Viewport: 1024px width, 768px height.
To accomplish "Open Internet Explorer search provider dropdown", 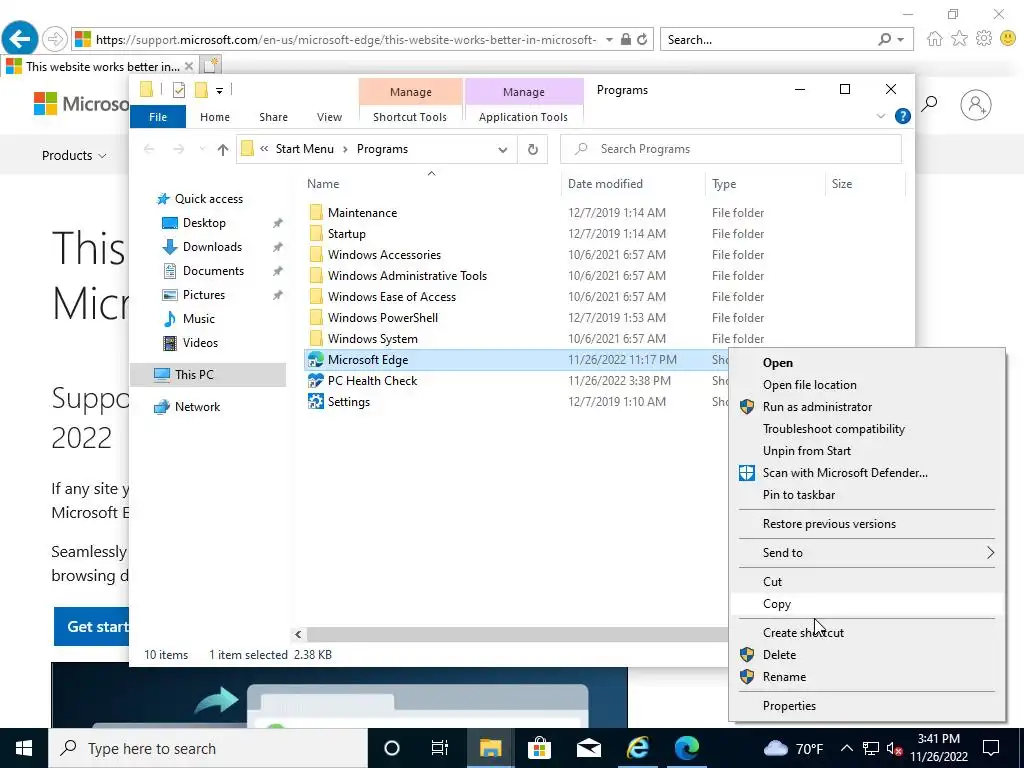I will point(901,39).
